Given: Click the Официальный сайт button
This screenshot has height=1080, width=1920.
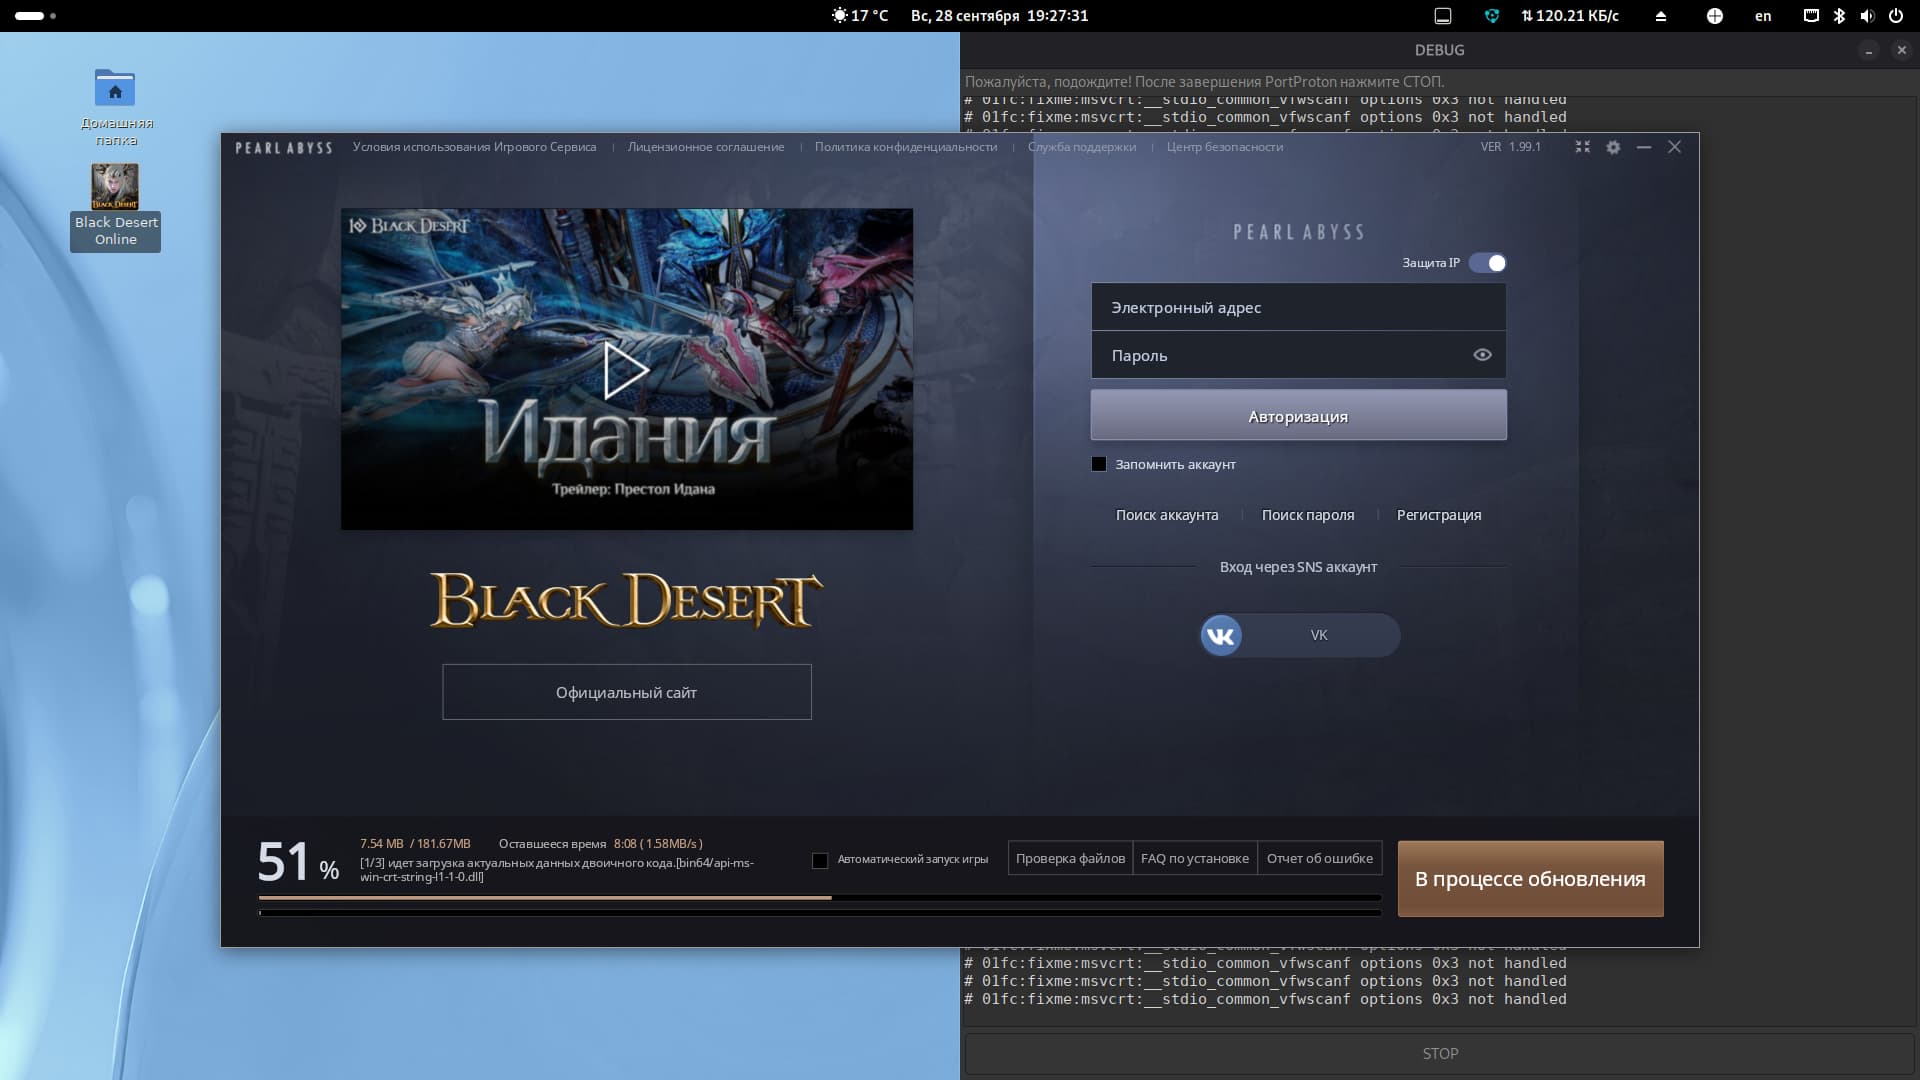Looking at the screenshot, I should click(627, 692).
